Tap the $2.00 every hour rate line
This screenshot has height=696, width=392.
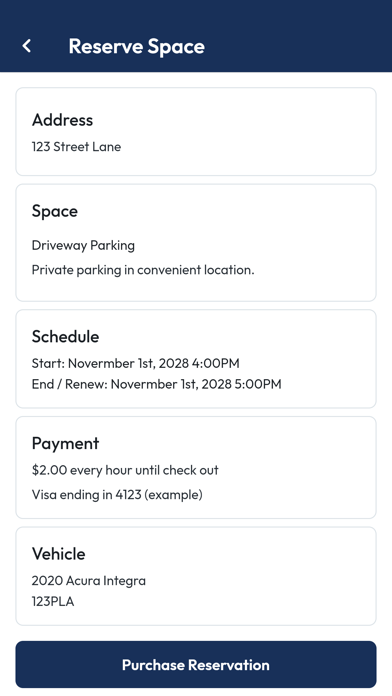[125, 470]
